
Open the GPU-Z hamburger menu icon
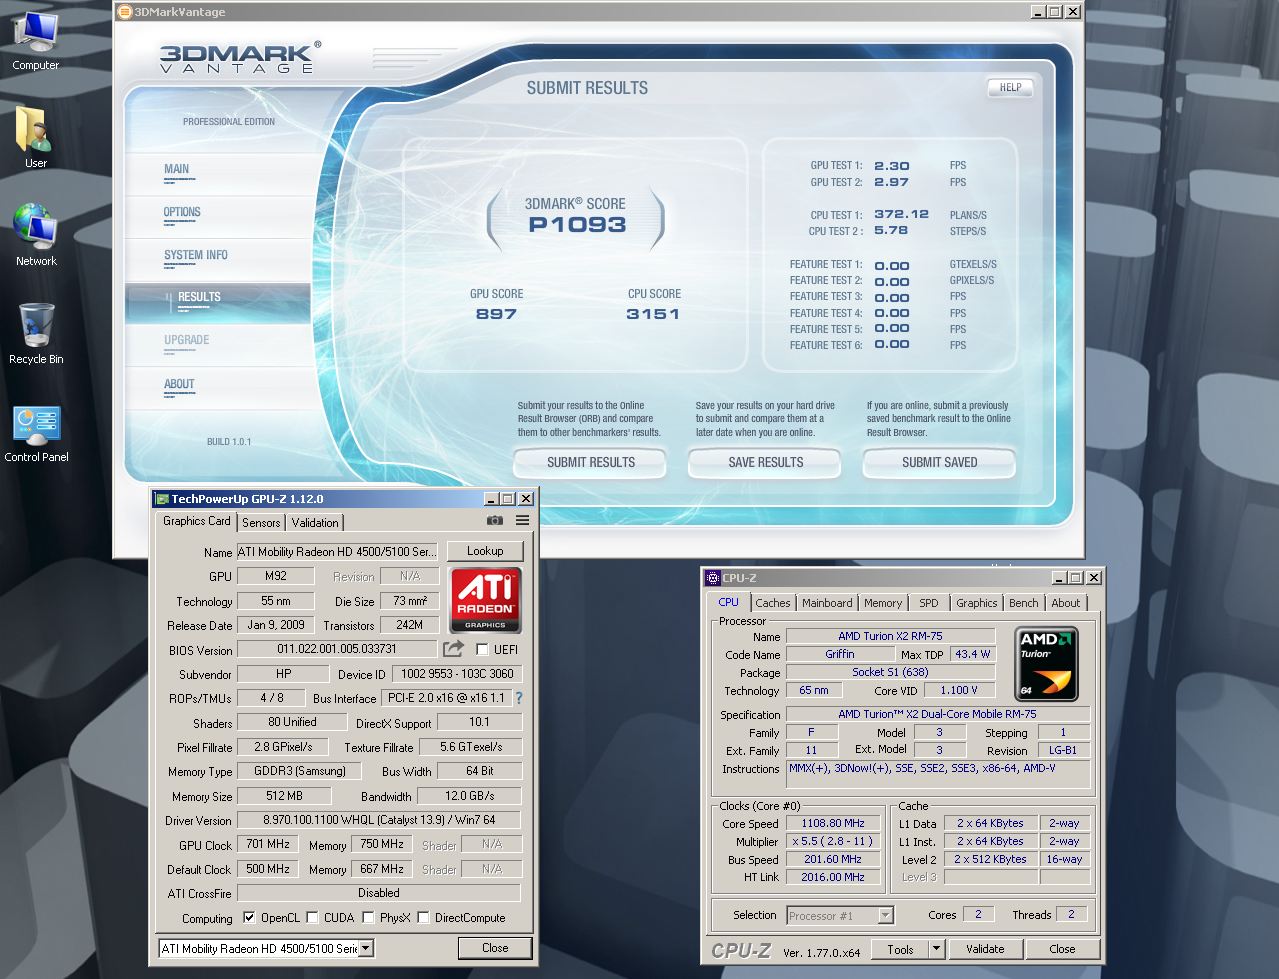(522, 521)
